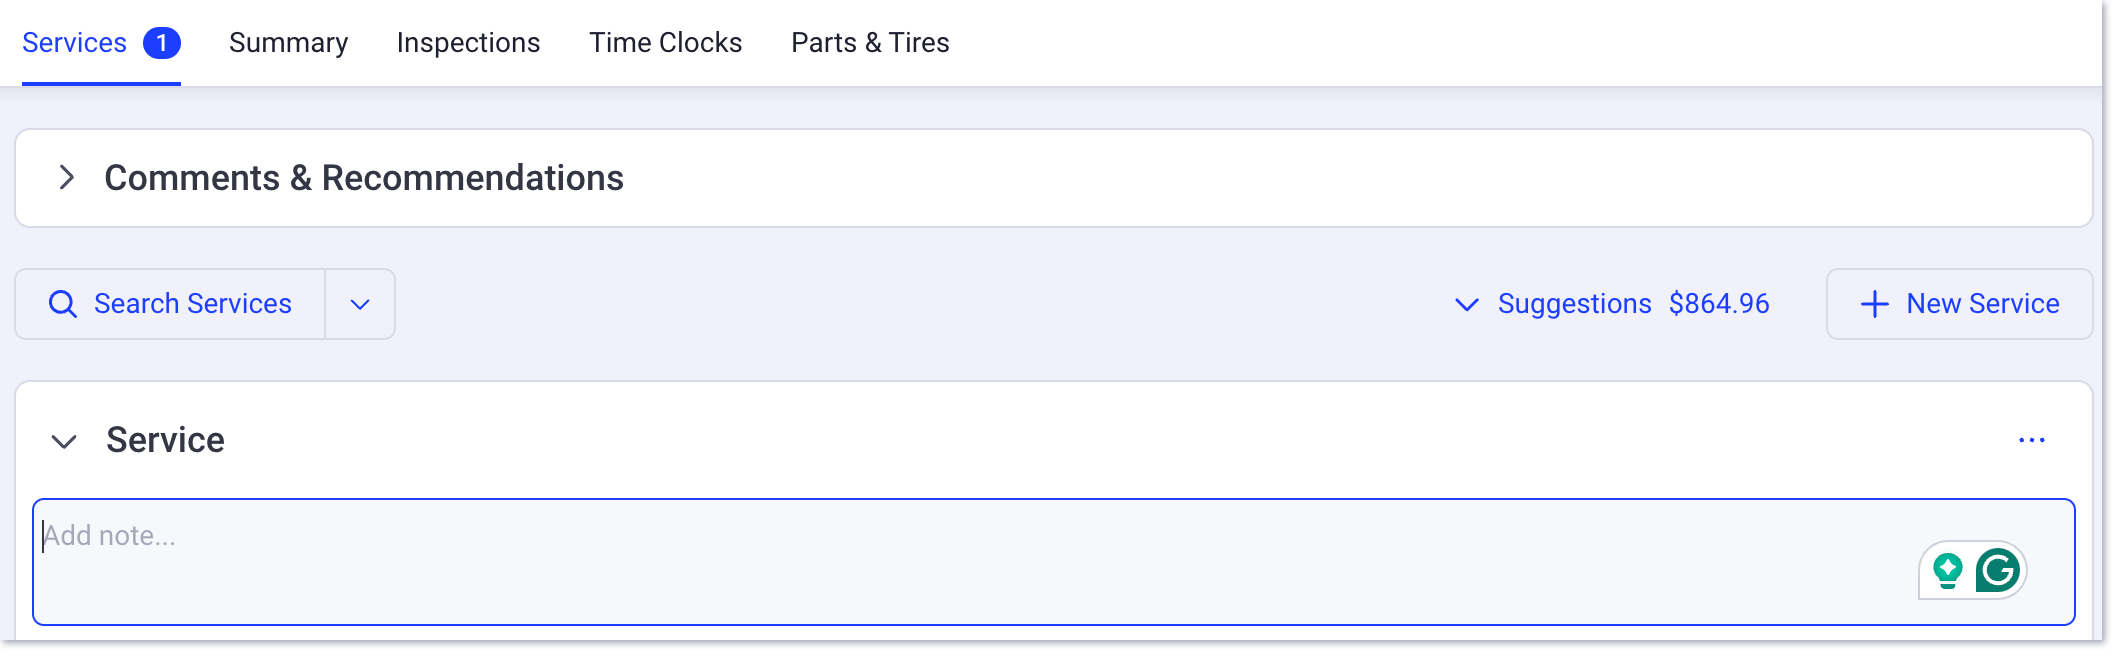The width and height of the screenshot is (2122, 660).
Task: Click the Services count badge
Action: click(162, 43)
